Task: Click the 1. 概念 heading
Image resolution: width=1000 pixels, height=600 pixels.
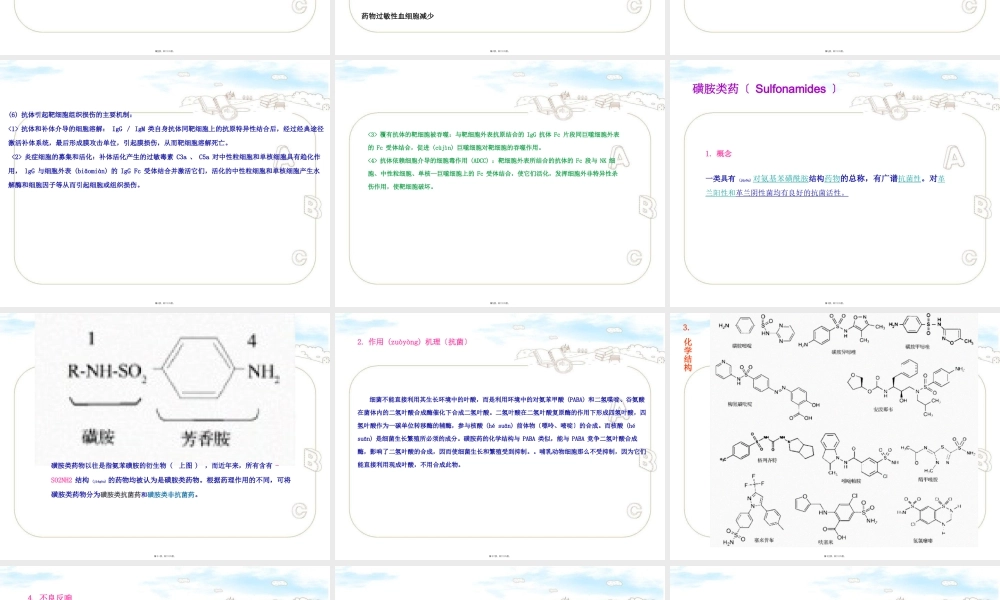Action: point(719,154)
